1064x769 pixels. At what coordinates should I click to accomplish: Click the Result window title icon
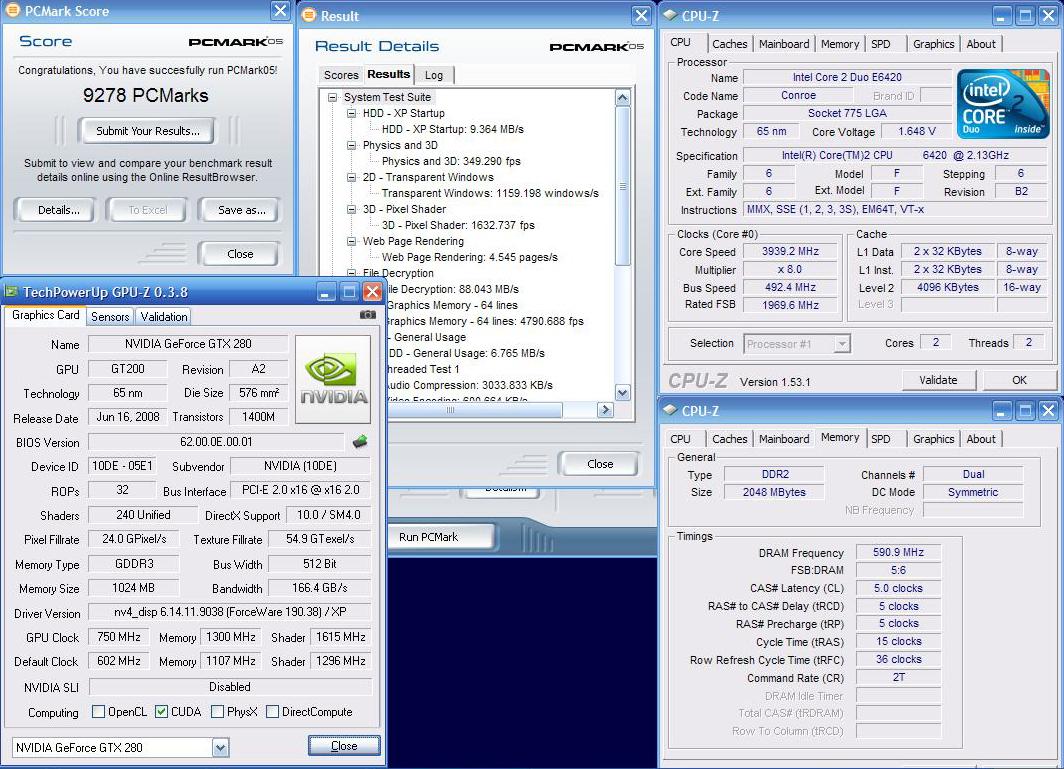[309, 15]
